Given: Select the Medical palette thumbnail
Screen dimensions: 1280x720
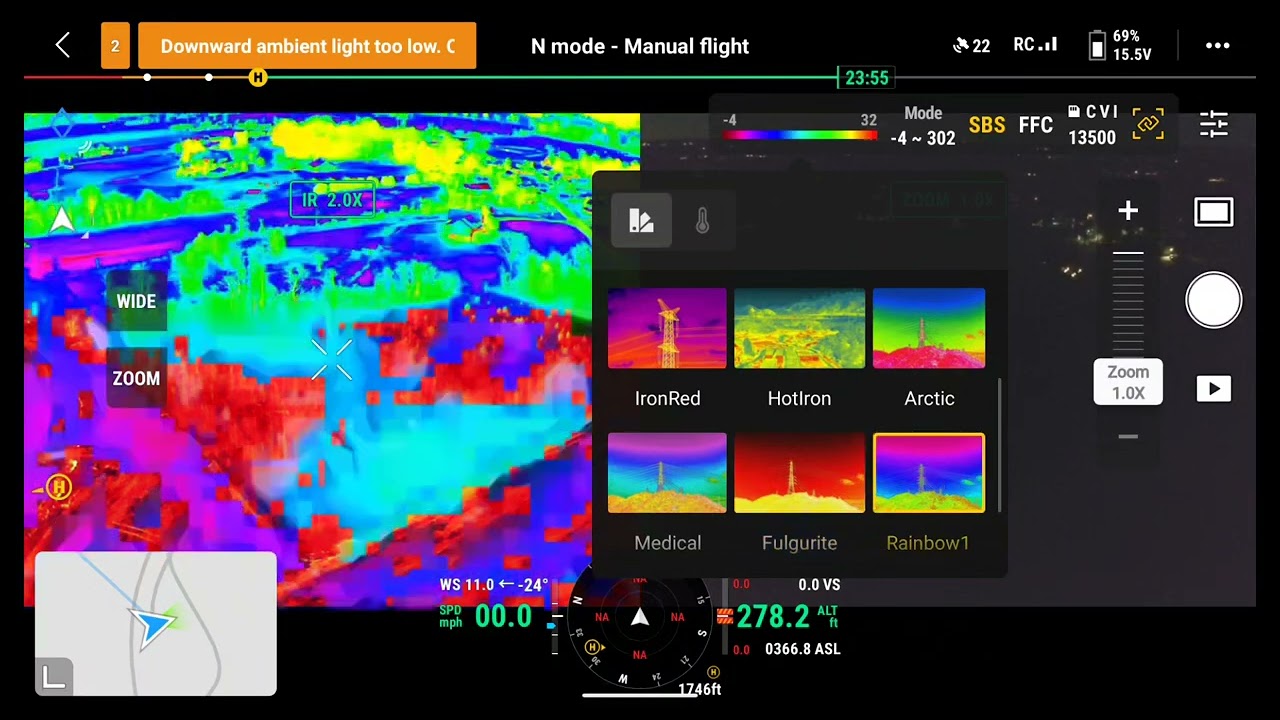Looking at the screenshot, I should point(667,473).
